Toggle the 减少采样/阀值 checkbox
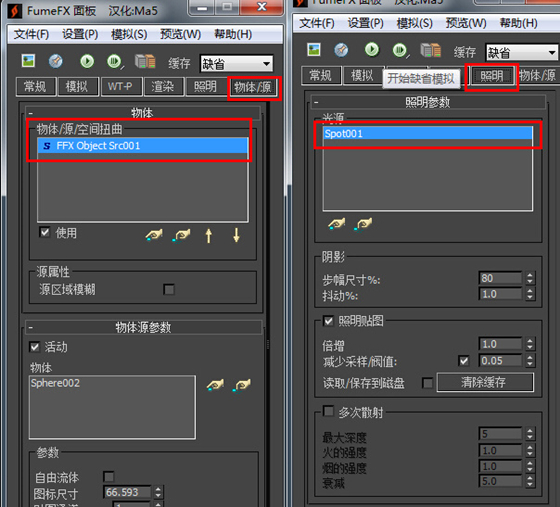 point(464,361)
